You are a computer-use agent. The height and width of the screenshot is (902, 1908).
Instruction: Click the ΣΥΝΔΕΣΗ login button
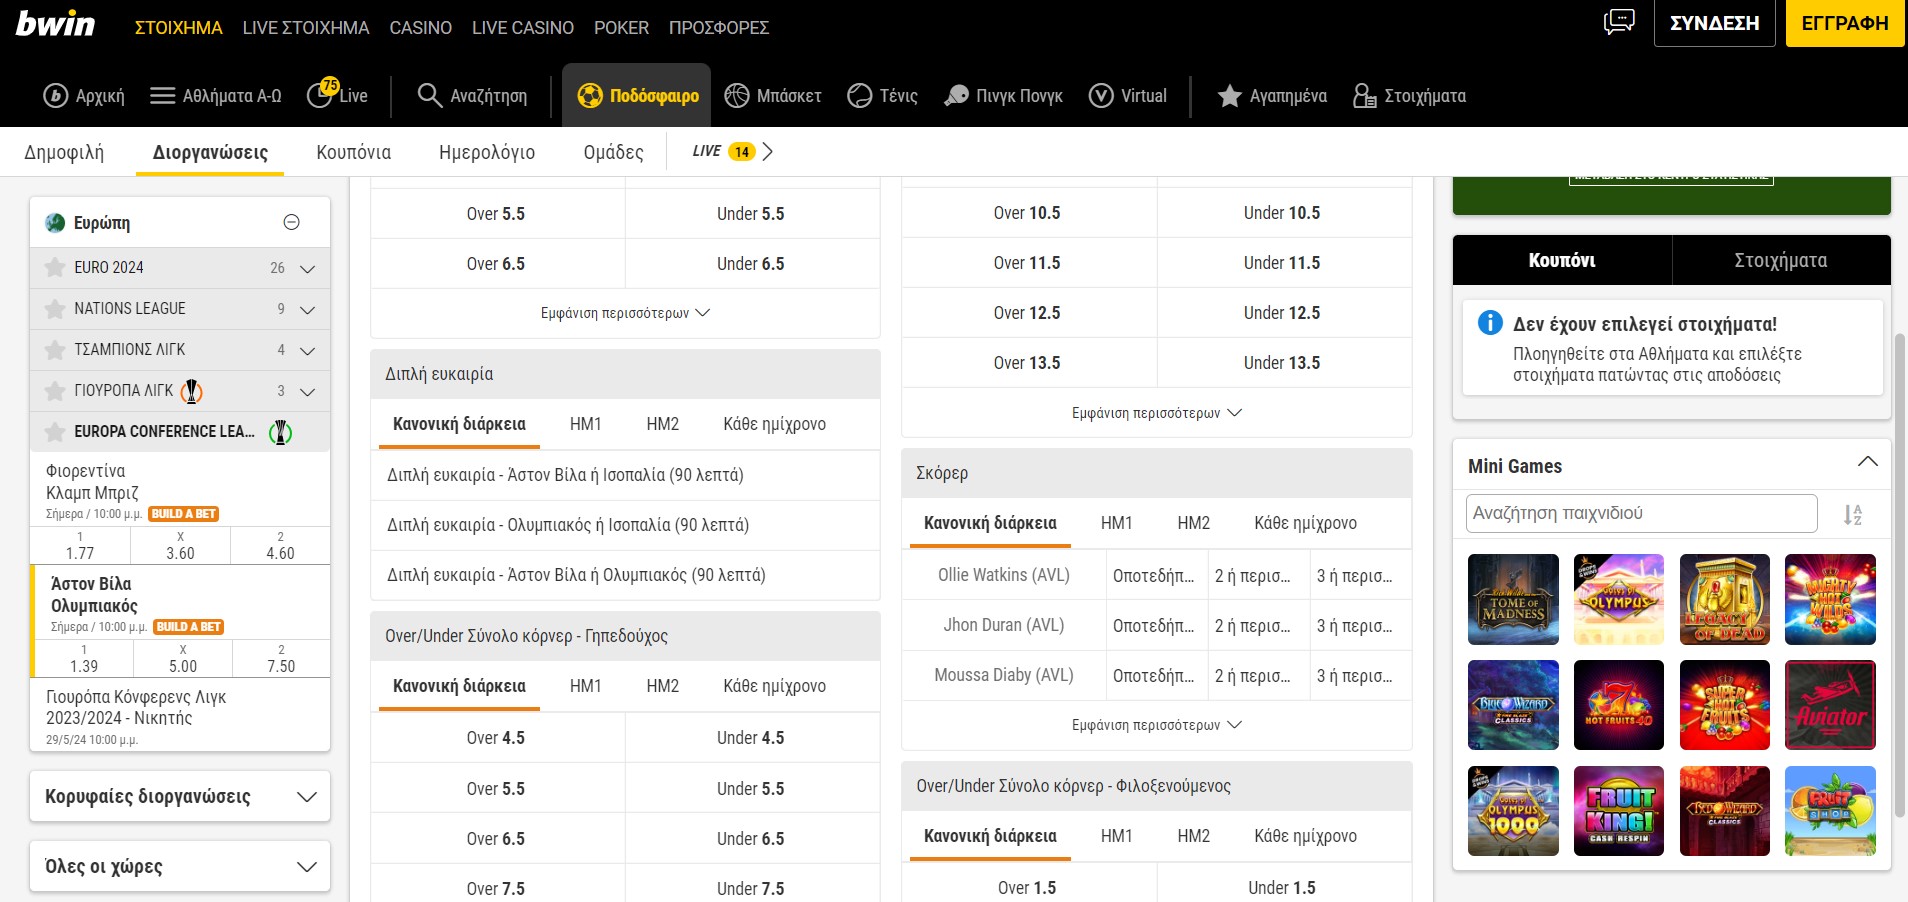1714,23
